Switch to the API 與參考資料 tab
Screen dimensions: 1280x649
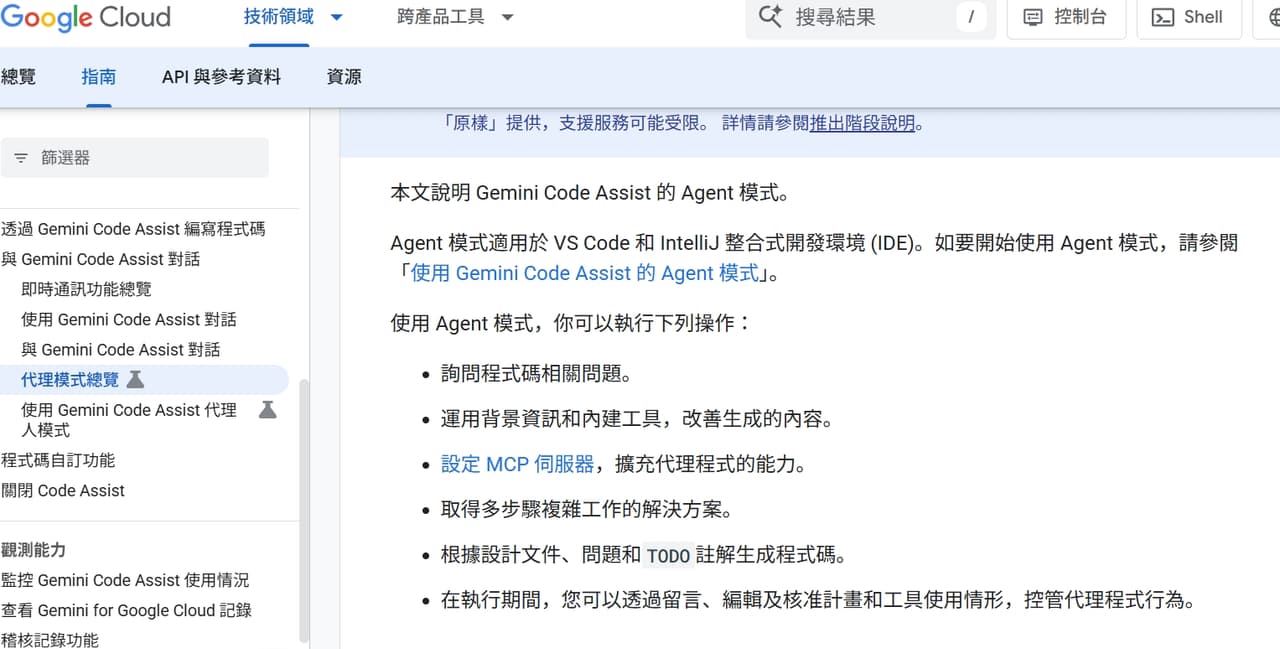coord(221,77)
